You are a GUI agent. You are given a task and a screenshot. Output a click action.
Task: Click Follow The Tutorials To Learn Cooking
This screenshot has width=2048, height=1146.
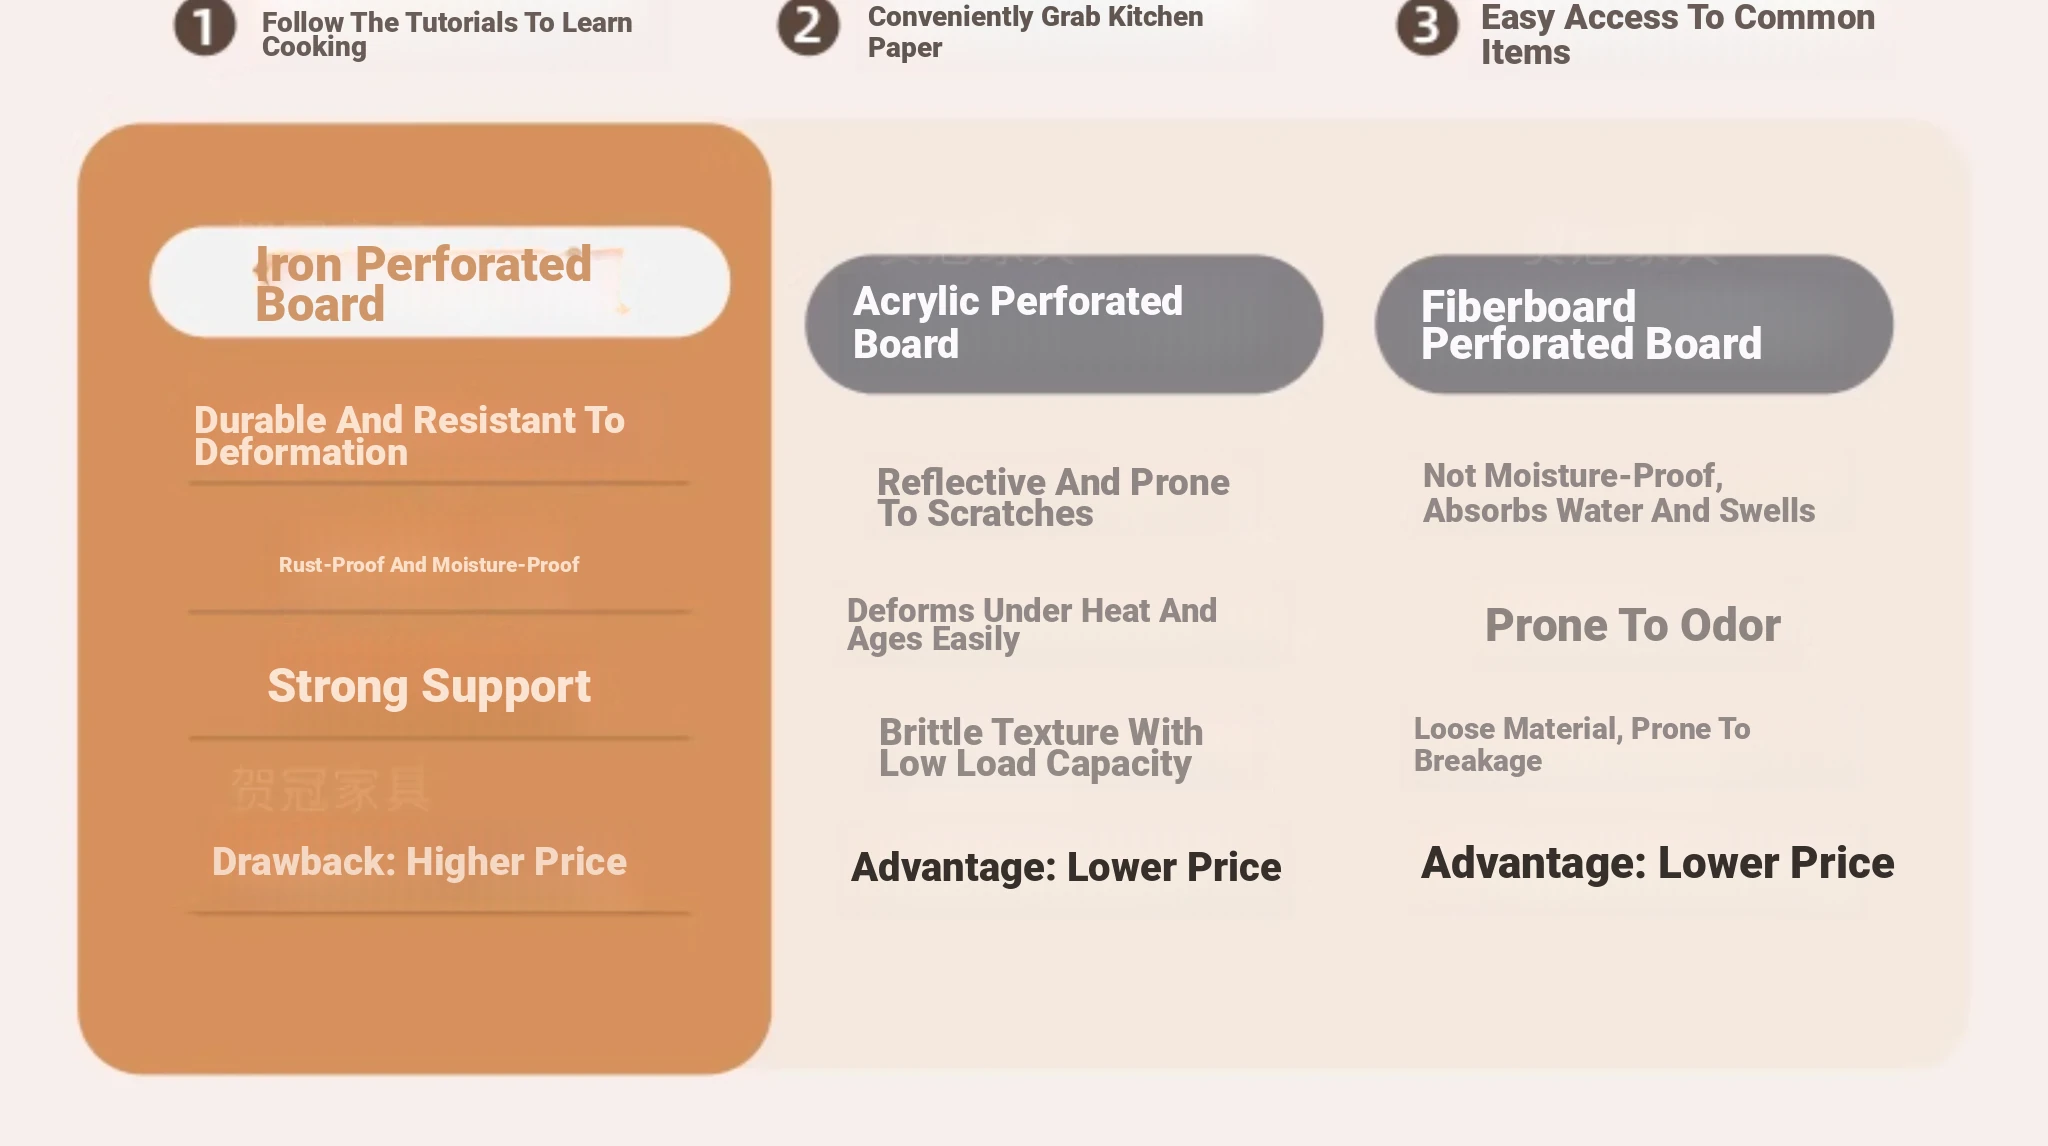tap(447, 34)
